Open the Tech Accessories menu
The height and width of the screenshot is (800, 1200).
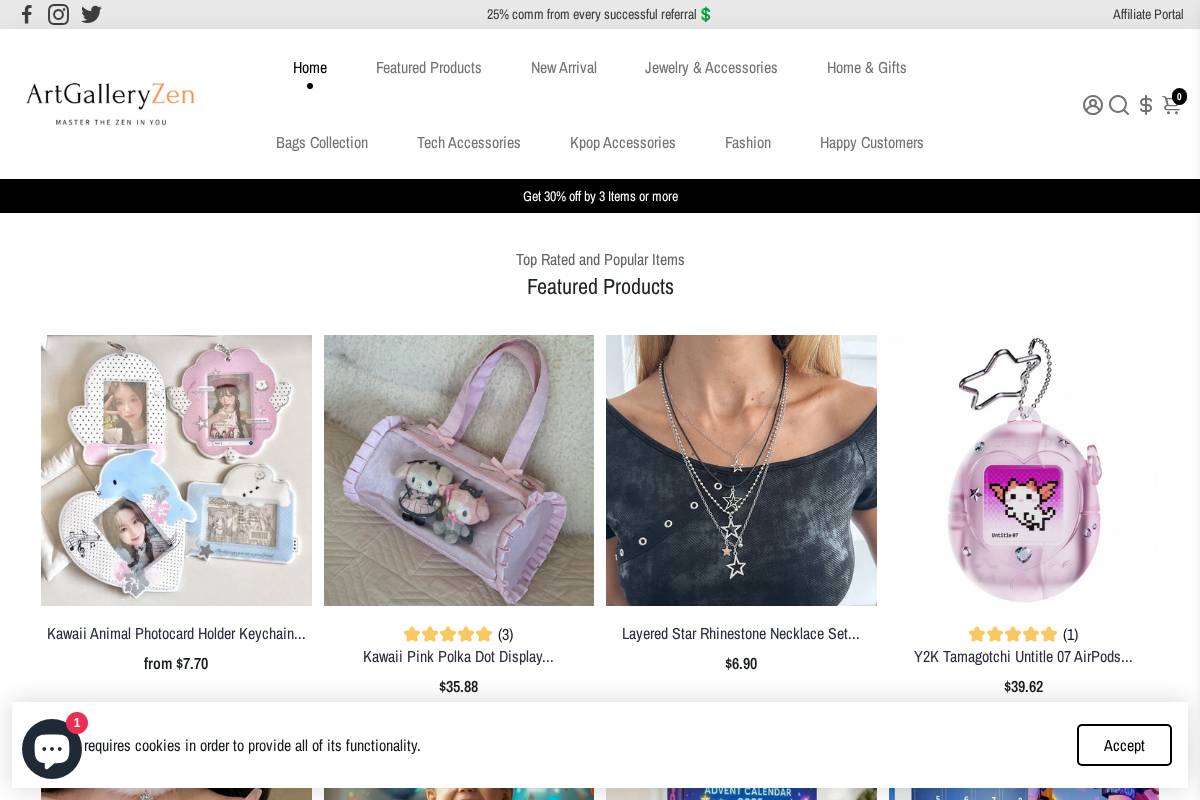[469, 143]
